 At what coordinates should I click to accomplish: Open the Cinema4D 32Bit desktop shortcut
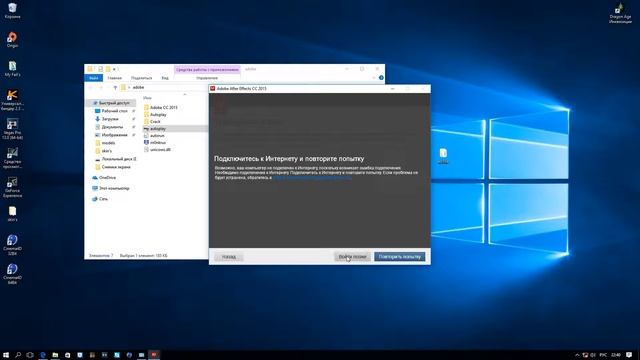[12, 245]
